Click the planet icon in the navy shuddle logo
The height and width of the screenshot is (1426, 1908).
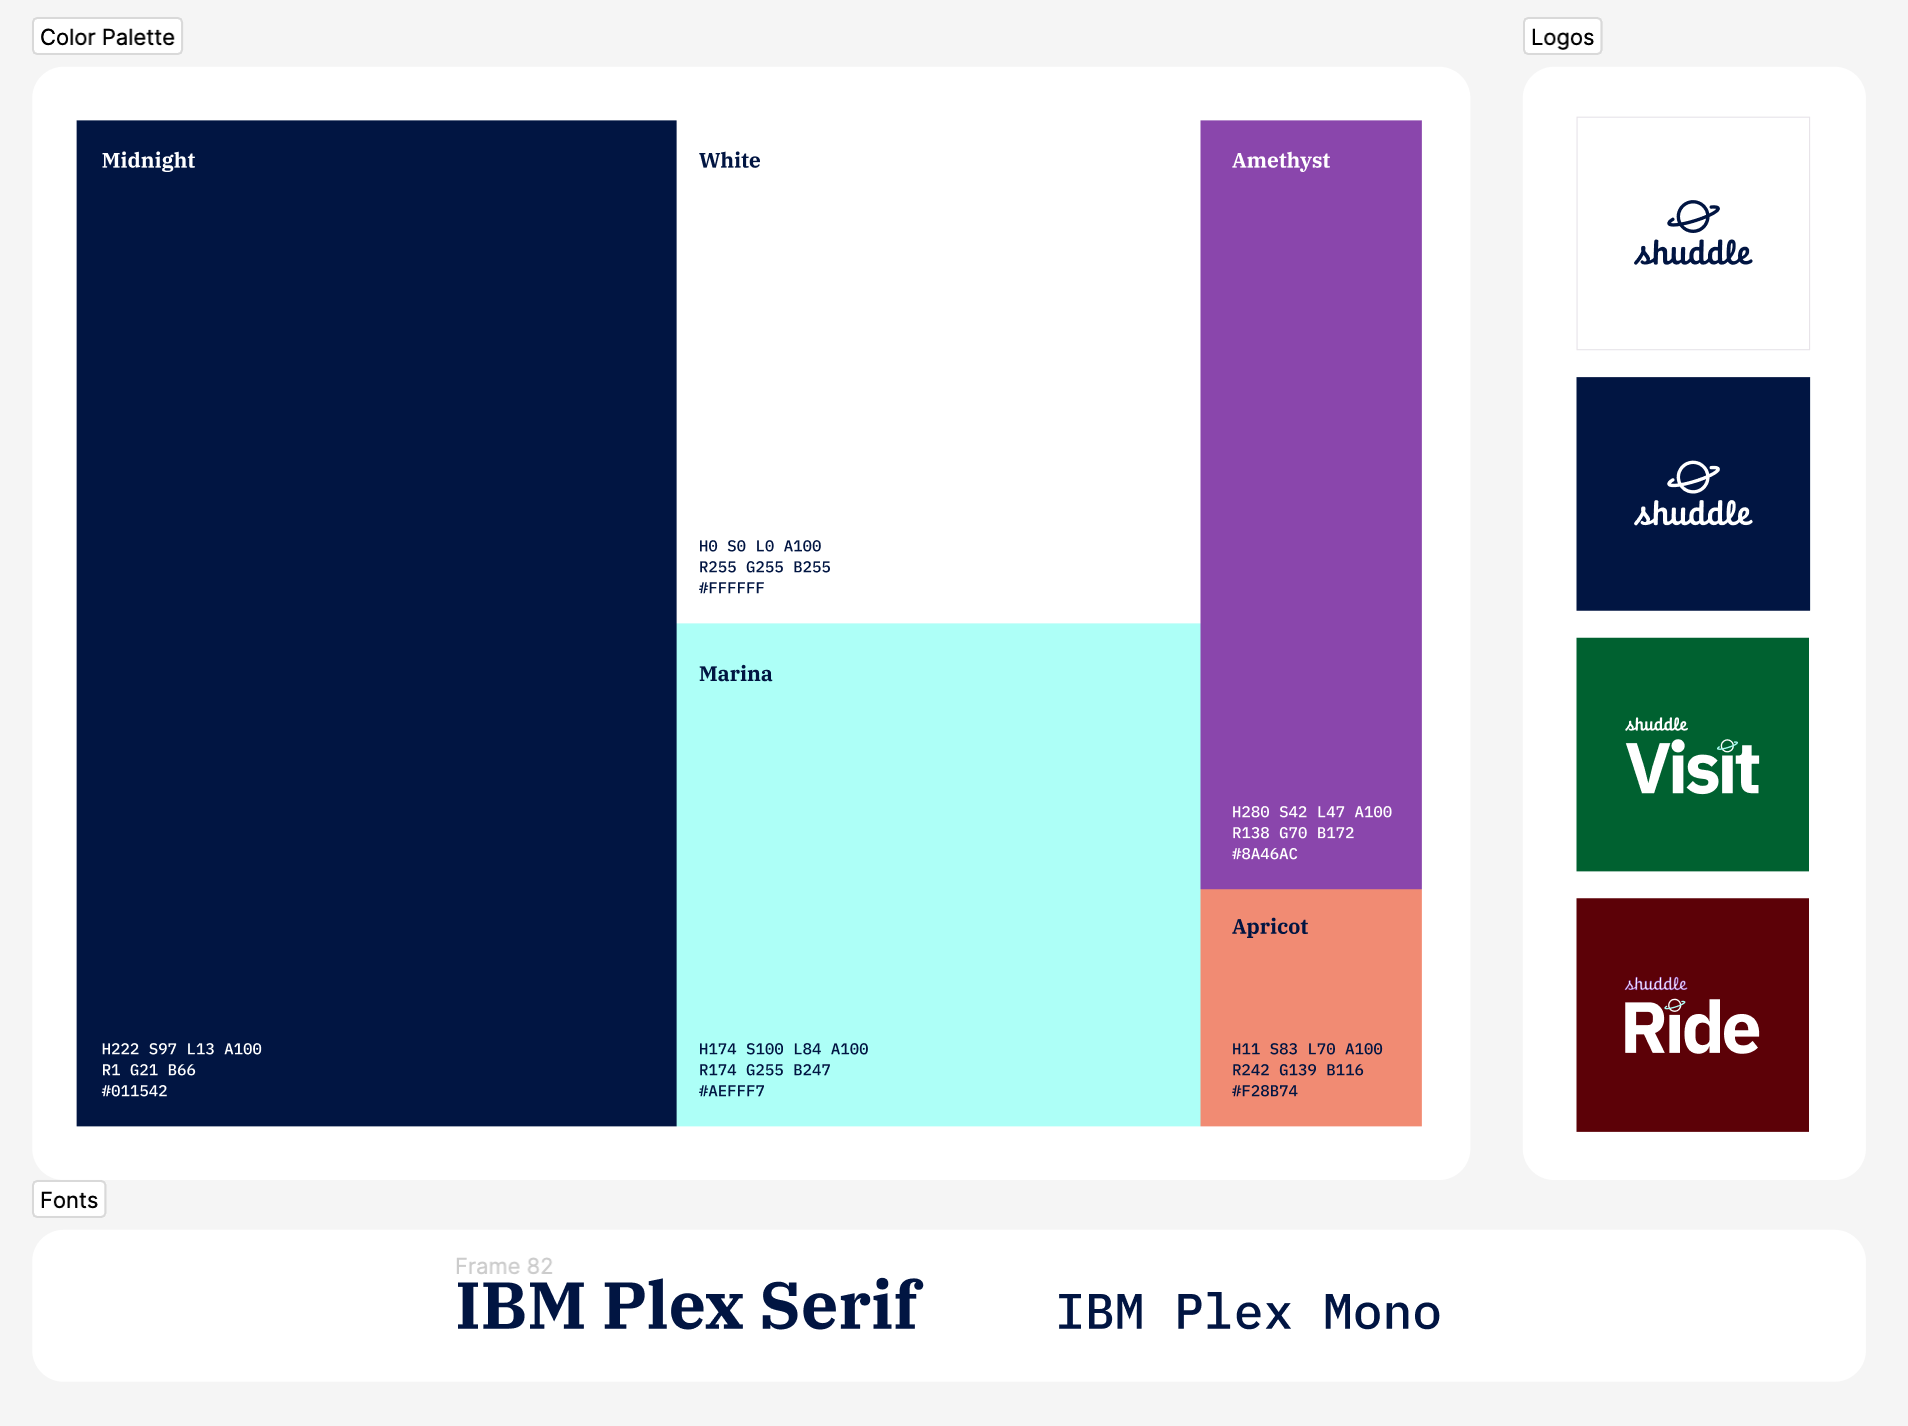[1693, 477]
